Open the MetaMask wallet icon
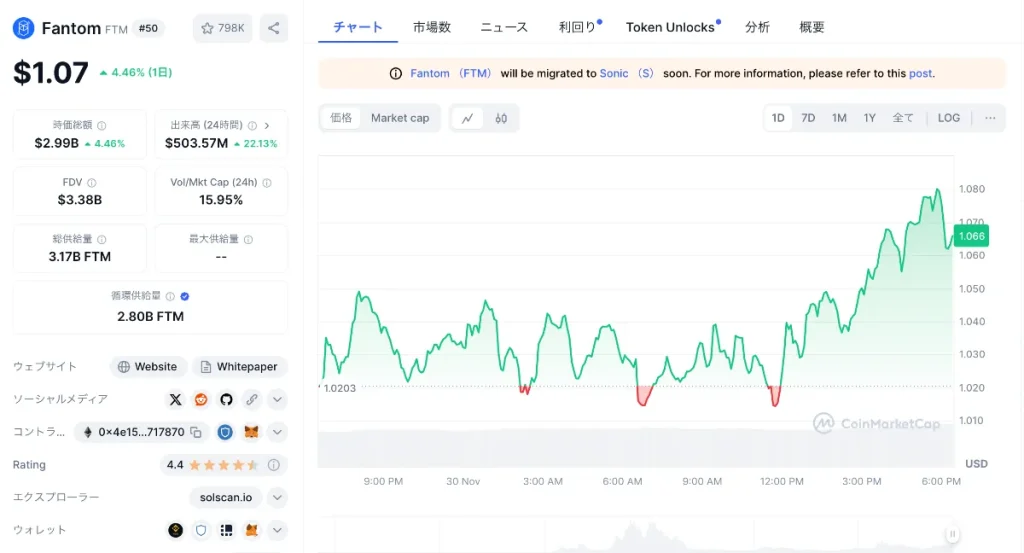The width and height of the screenshot is (1024, 553). [x=251, y=530]
